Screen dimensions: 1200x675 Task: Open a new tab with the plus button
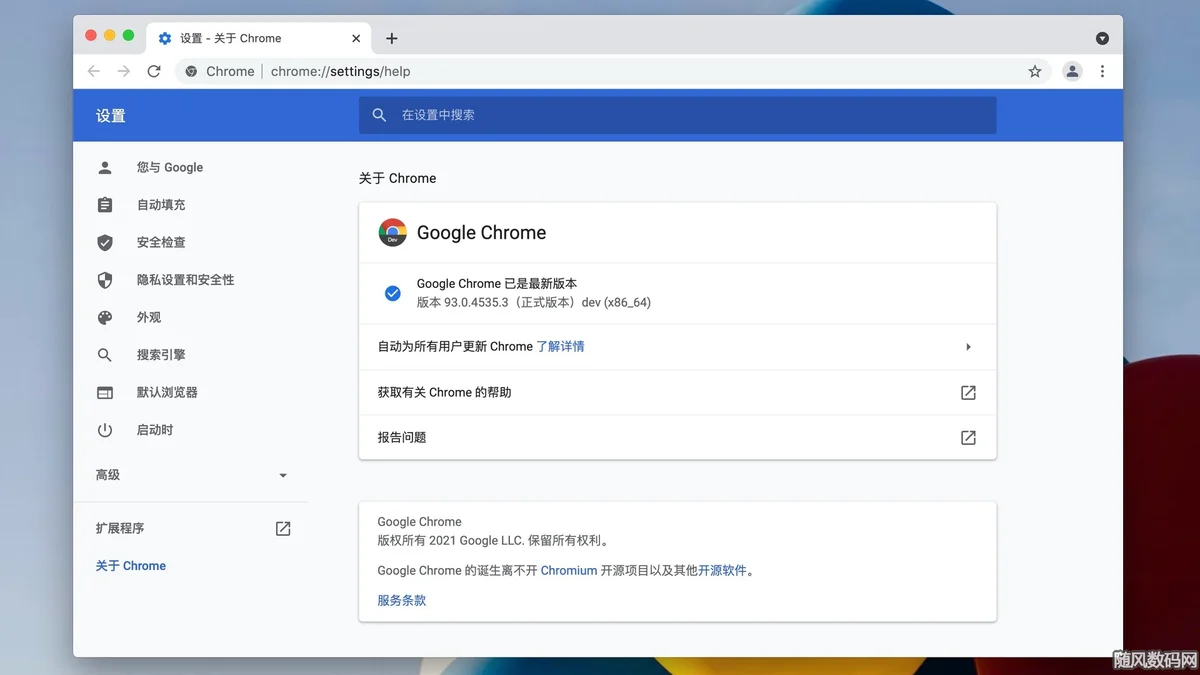392,38
